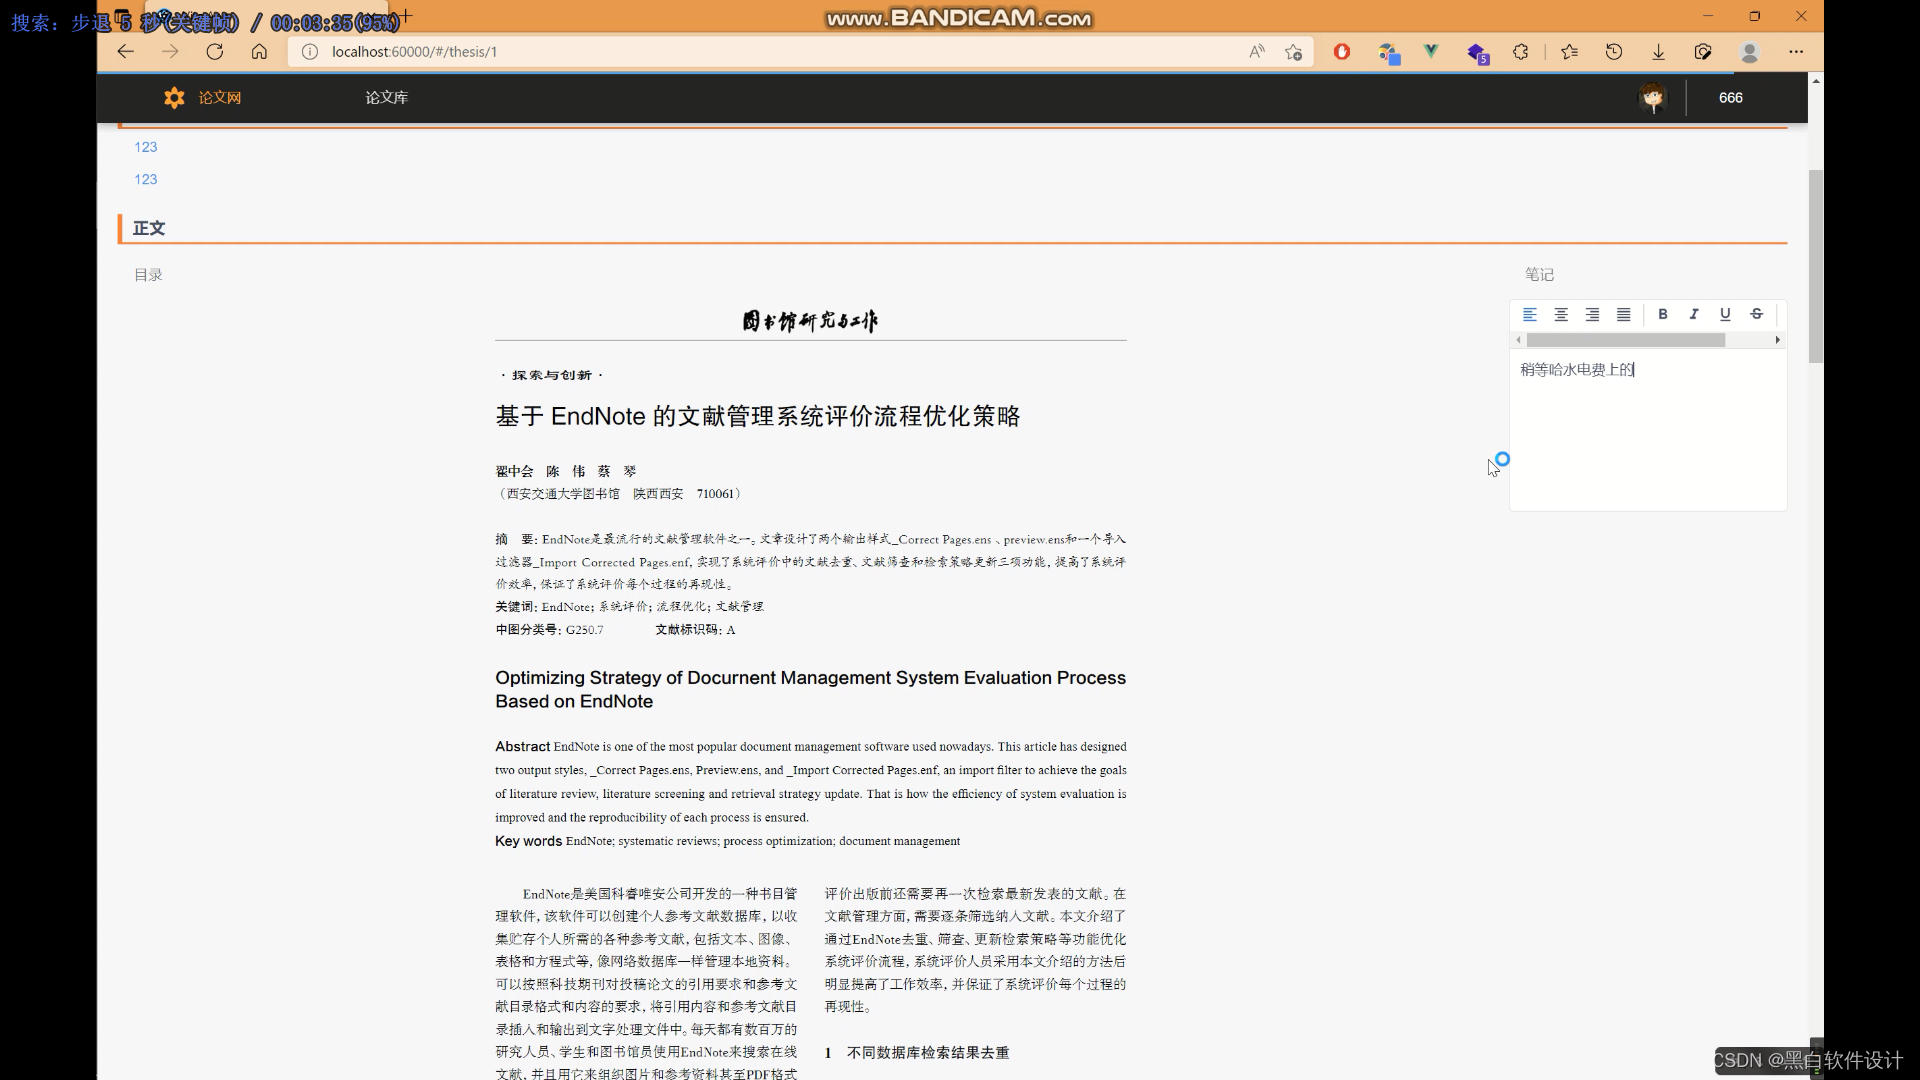
Task: Click the 目录 label
Action: [148, 275]
